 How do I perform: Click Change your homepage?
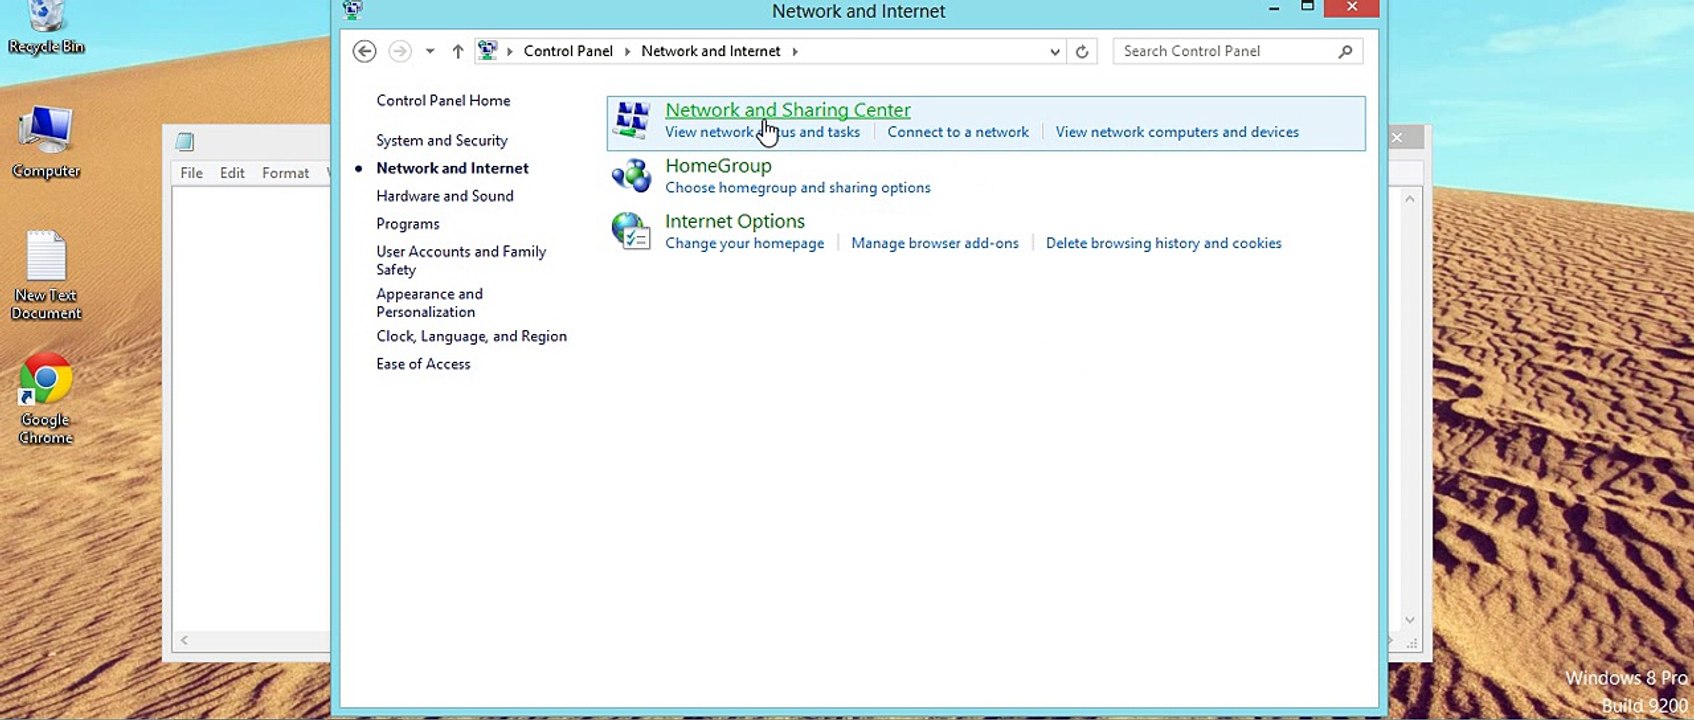pos(745,243)
